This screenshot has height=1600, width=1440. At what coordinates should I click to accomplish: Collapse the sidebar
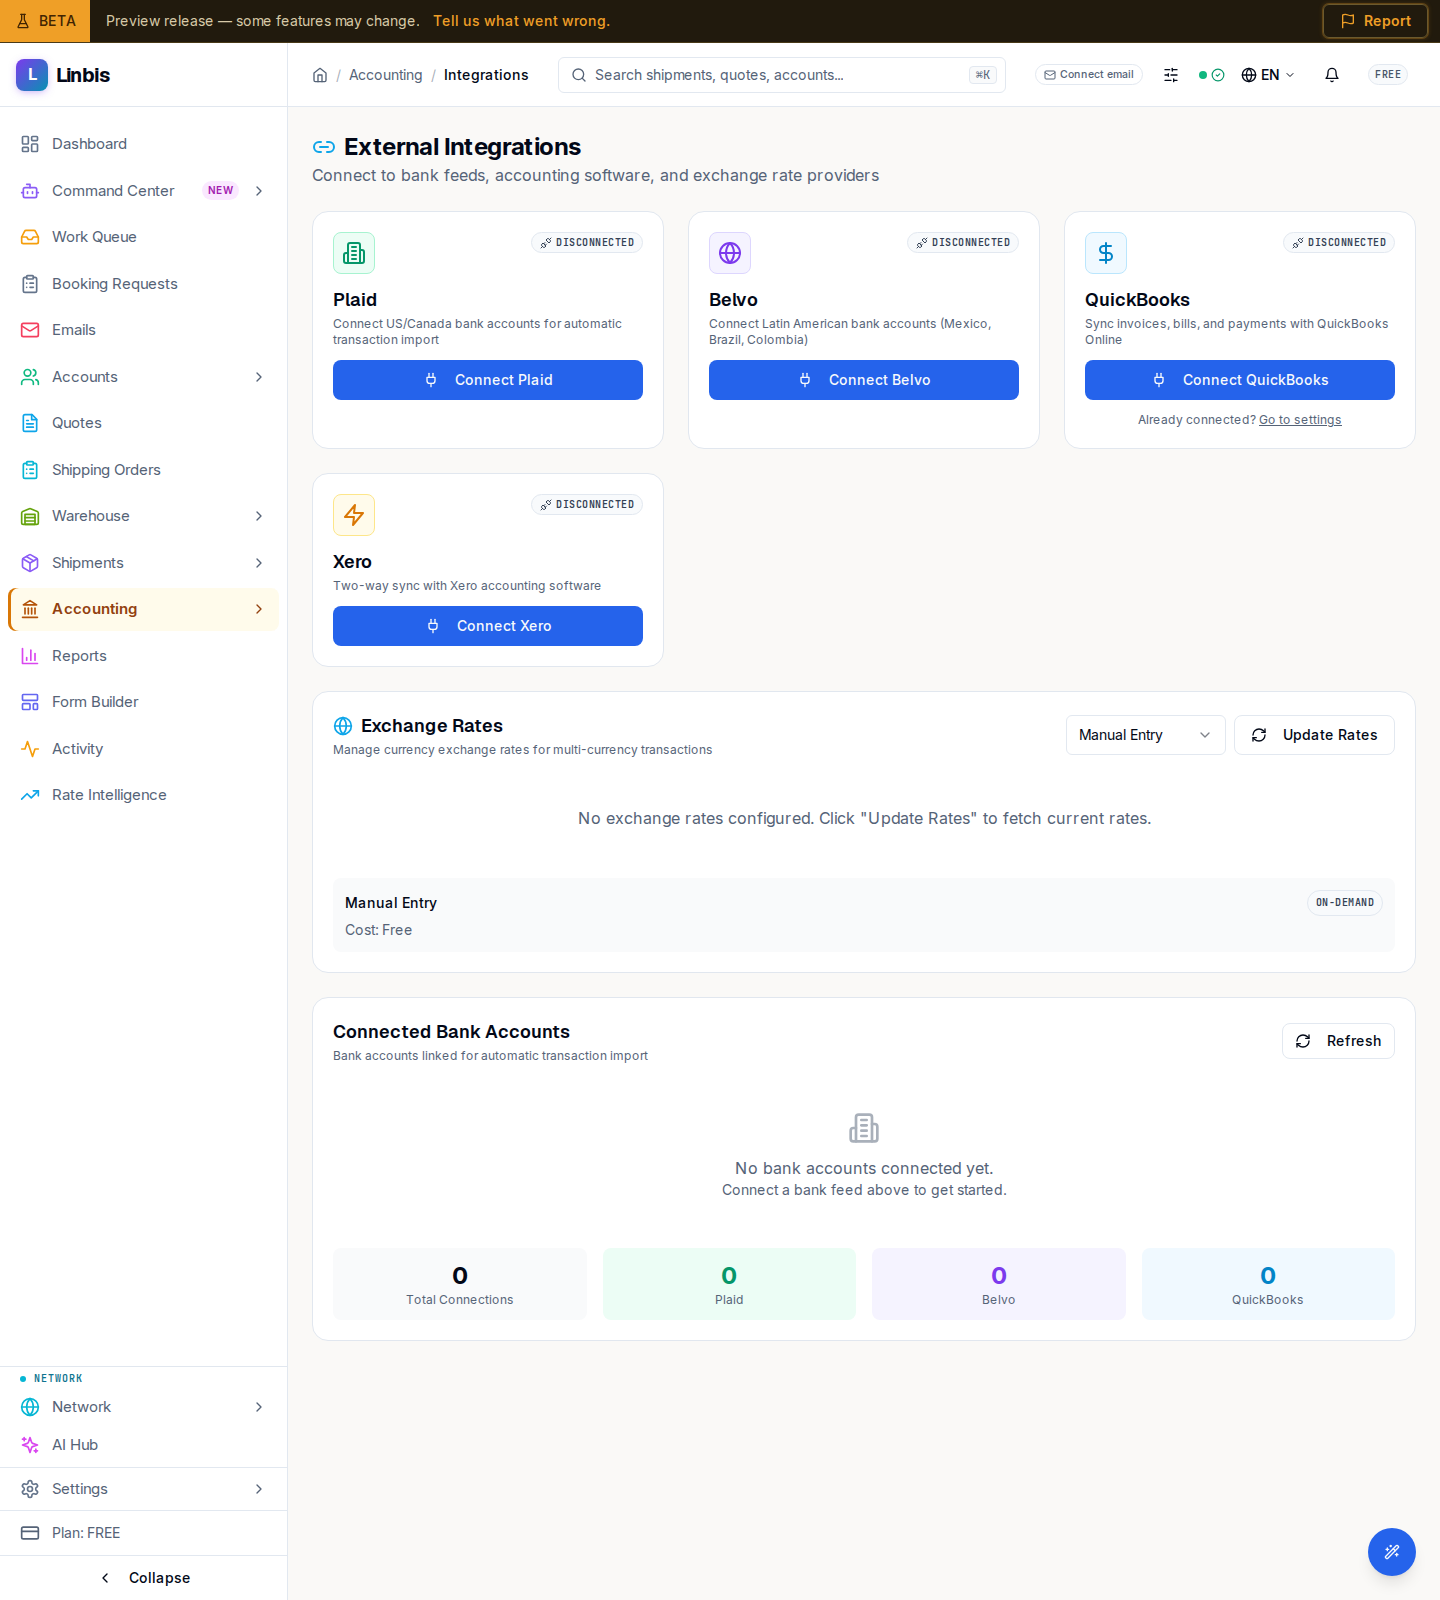tap(144, 1578)
